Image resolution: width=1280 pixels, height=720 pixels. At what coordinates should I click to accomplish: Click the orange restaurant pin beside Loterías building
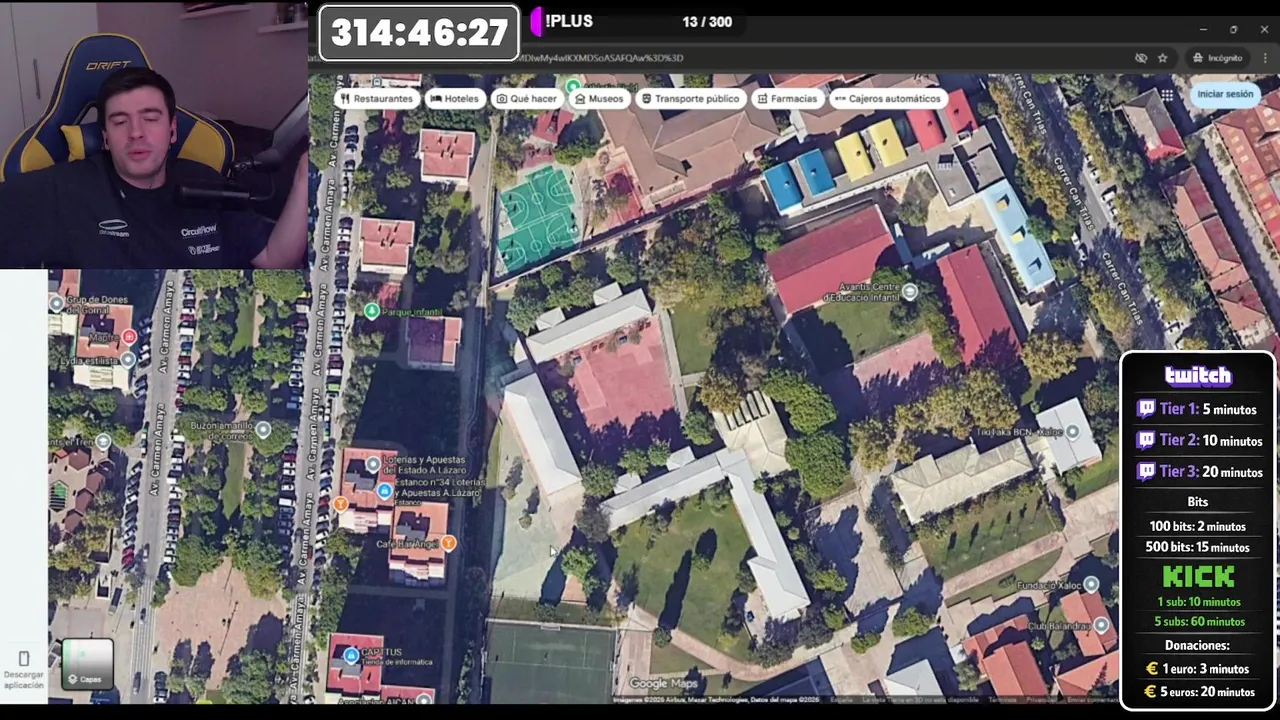(340, 504)
